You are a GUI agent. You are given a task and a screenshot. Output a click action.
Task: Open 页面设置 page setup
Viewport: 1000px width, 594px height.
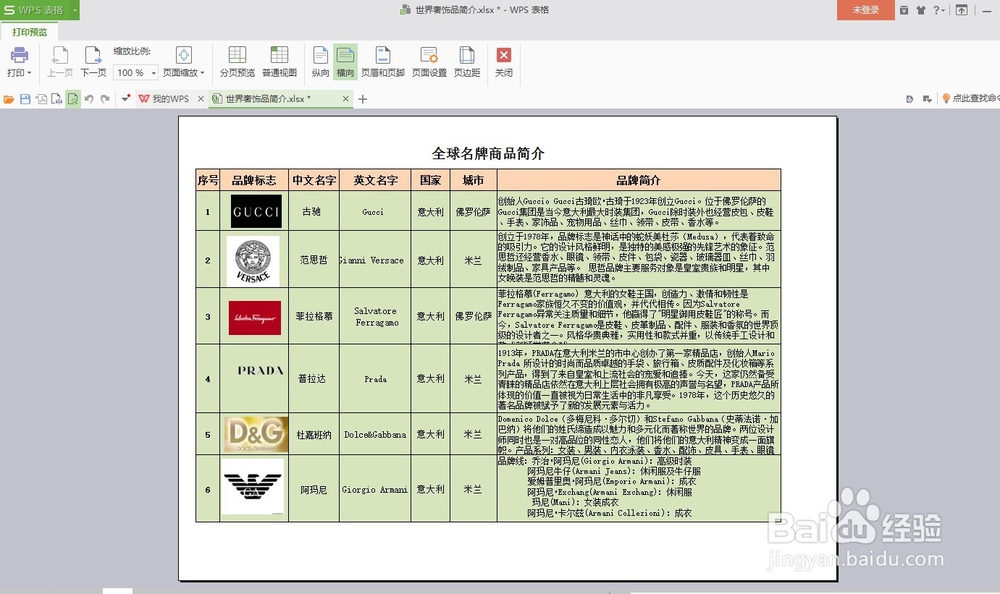[x=429, y=62]
